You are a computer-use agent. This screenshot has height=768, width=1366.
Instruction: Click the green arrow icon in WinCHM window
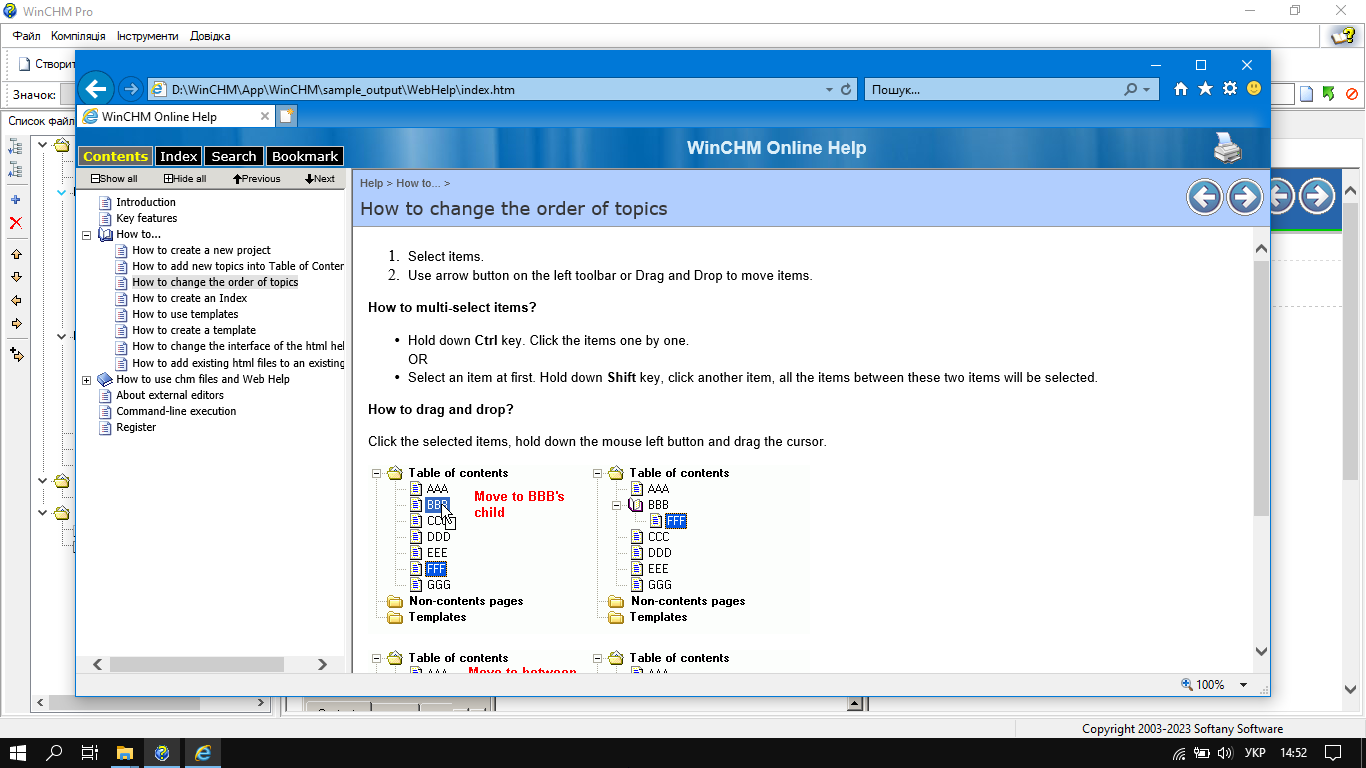click(x=1329, y=94)
